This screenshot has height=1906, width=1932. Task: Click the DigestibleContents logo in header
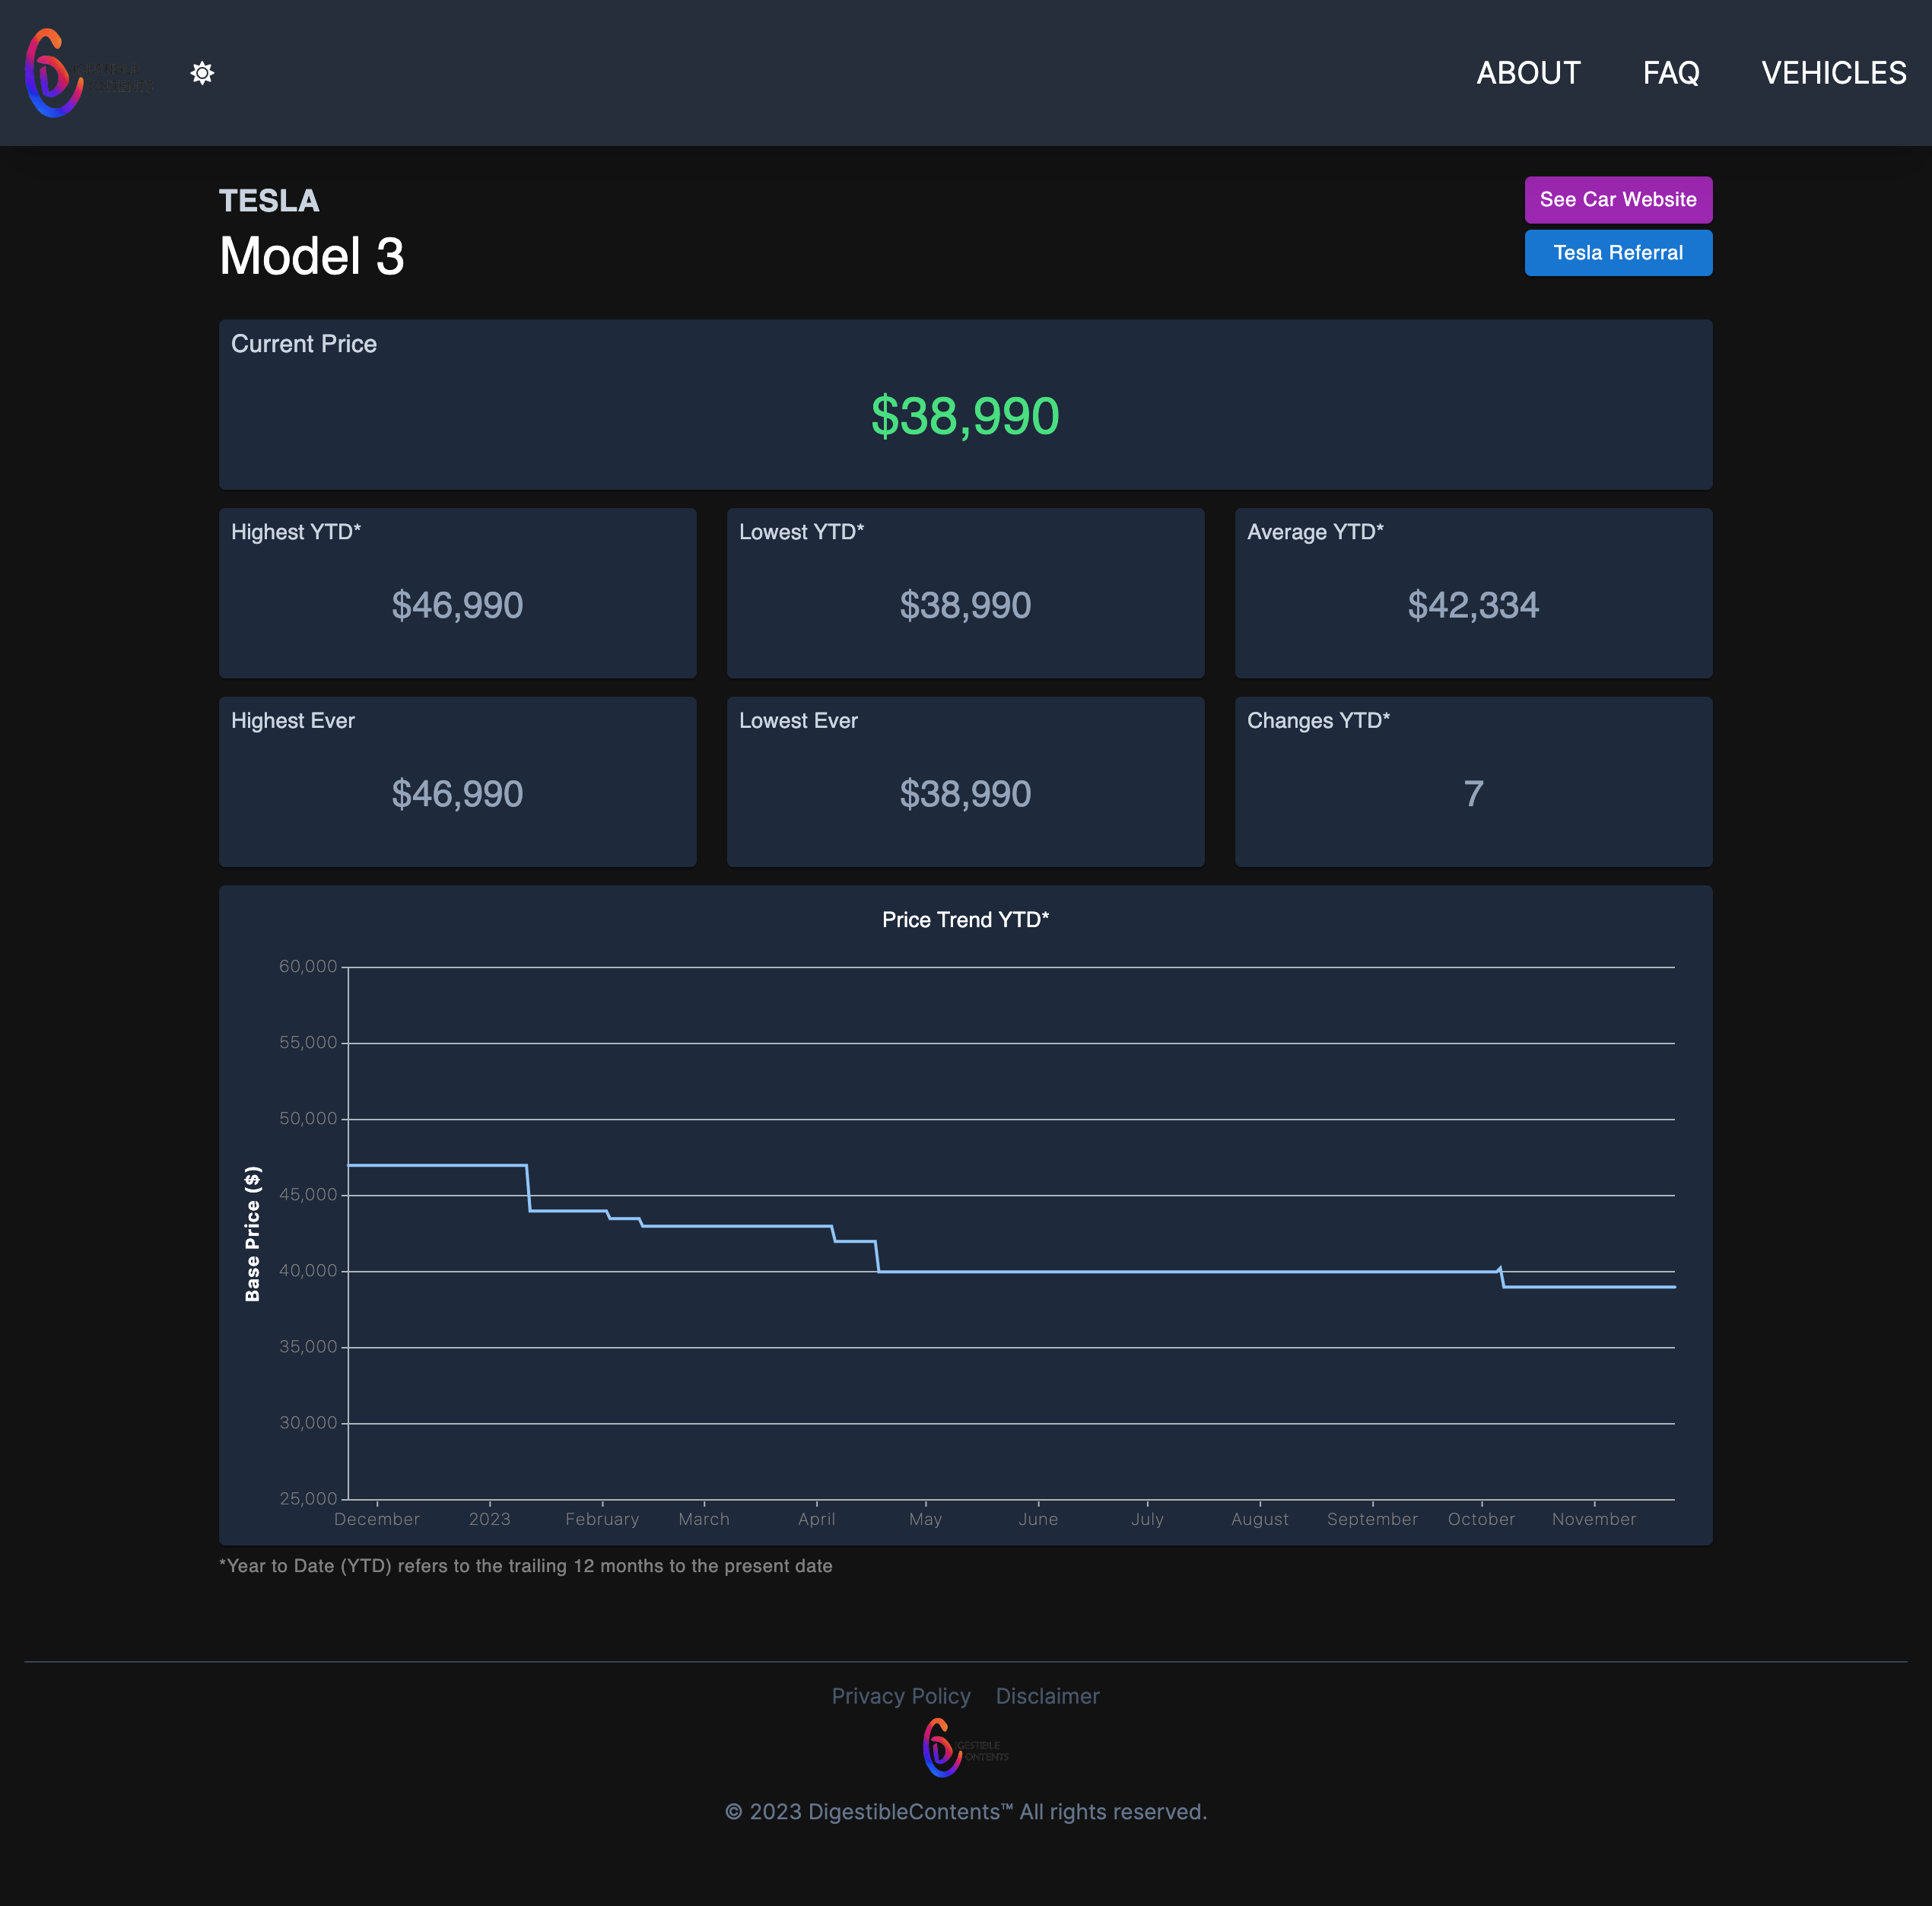[x=89, y=73]
